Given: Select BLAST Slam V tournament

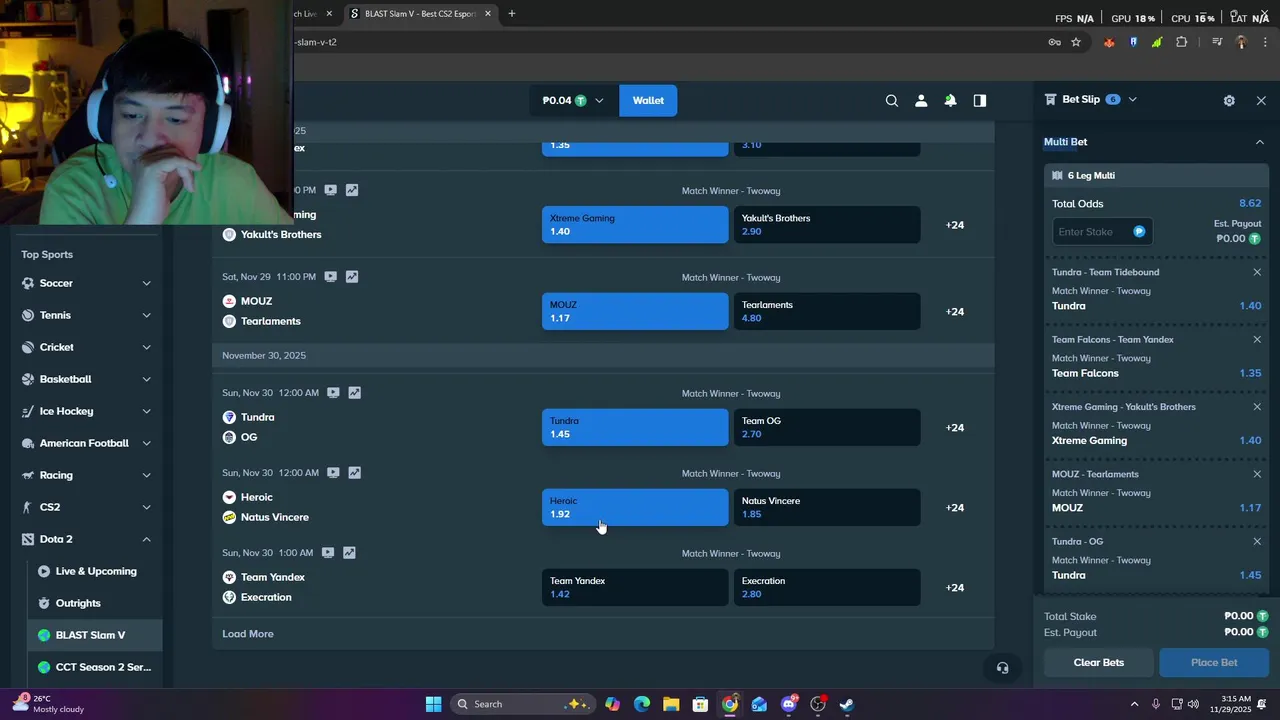Looking at the screenshot, I should pos(95,635).
